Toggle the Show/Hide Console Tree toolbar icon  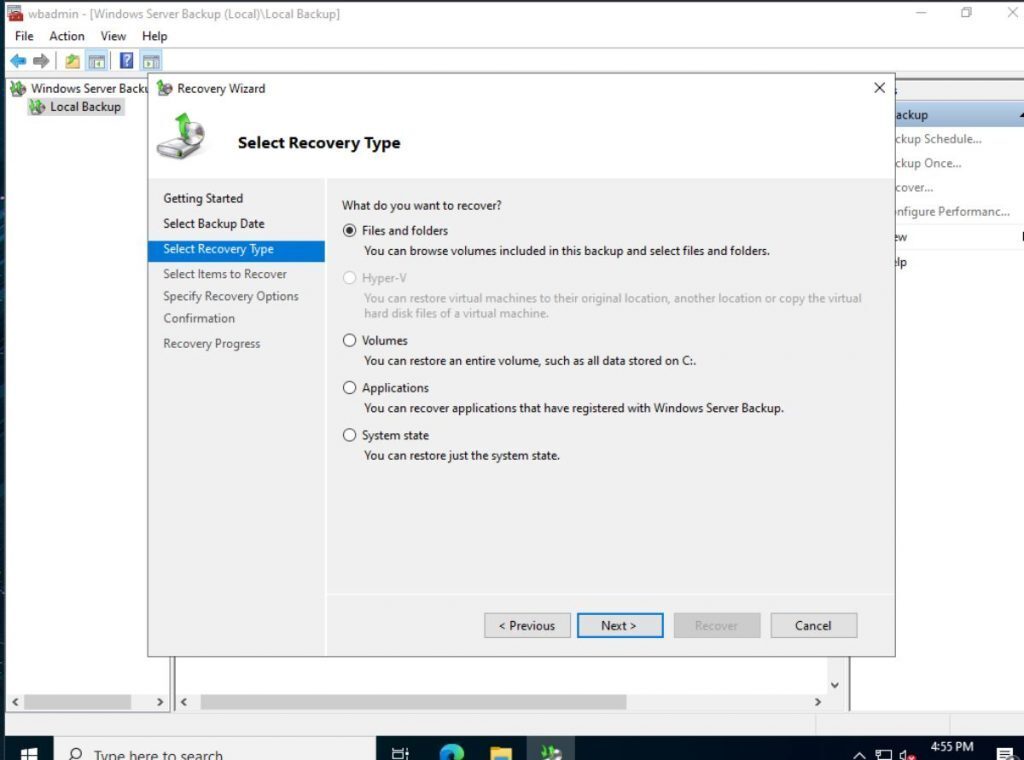pyautogui.click(x=96, y=60)
